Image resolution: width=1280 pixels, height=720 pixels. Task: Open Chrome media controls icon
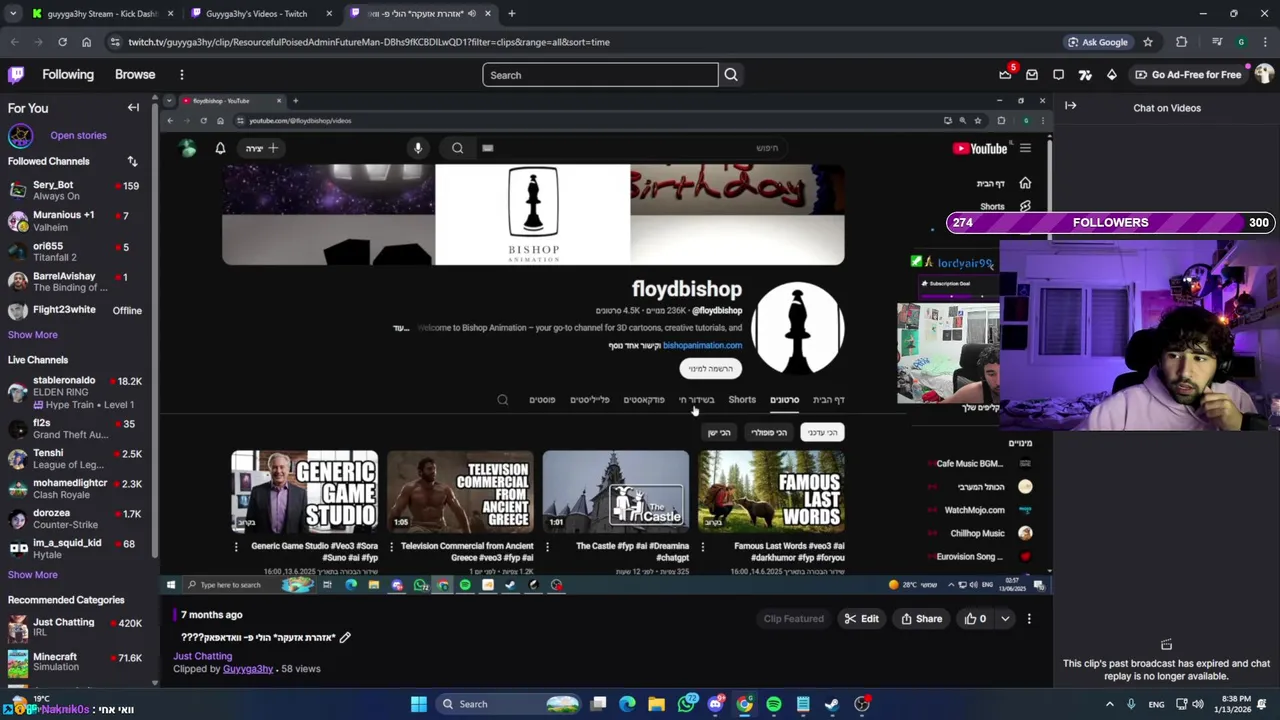click(x=1217, y=42)
